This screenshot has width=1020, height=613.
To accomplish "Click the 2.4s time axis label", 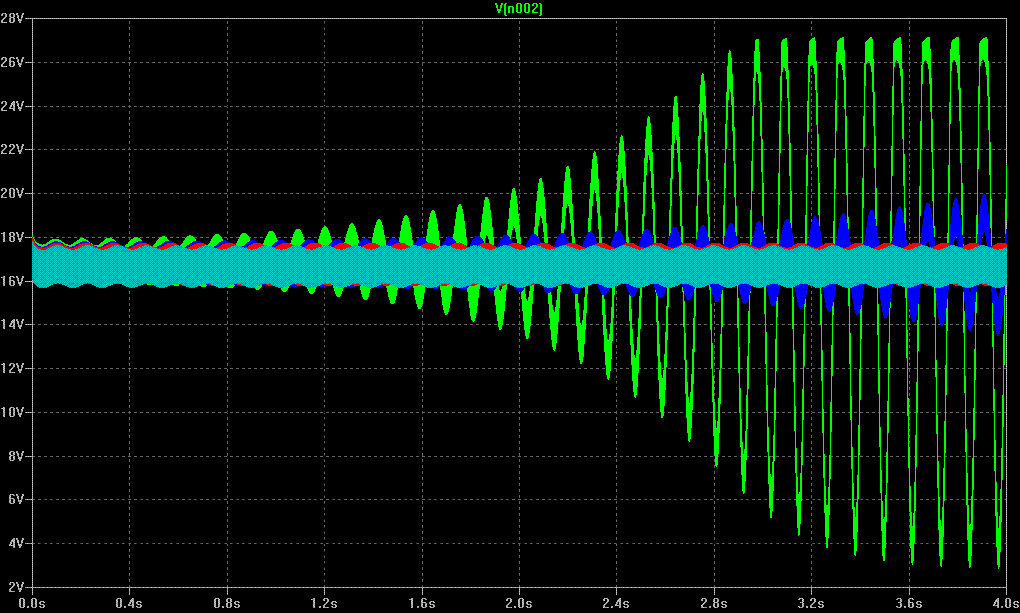I will pyautogui.click(x=616, y=603).
